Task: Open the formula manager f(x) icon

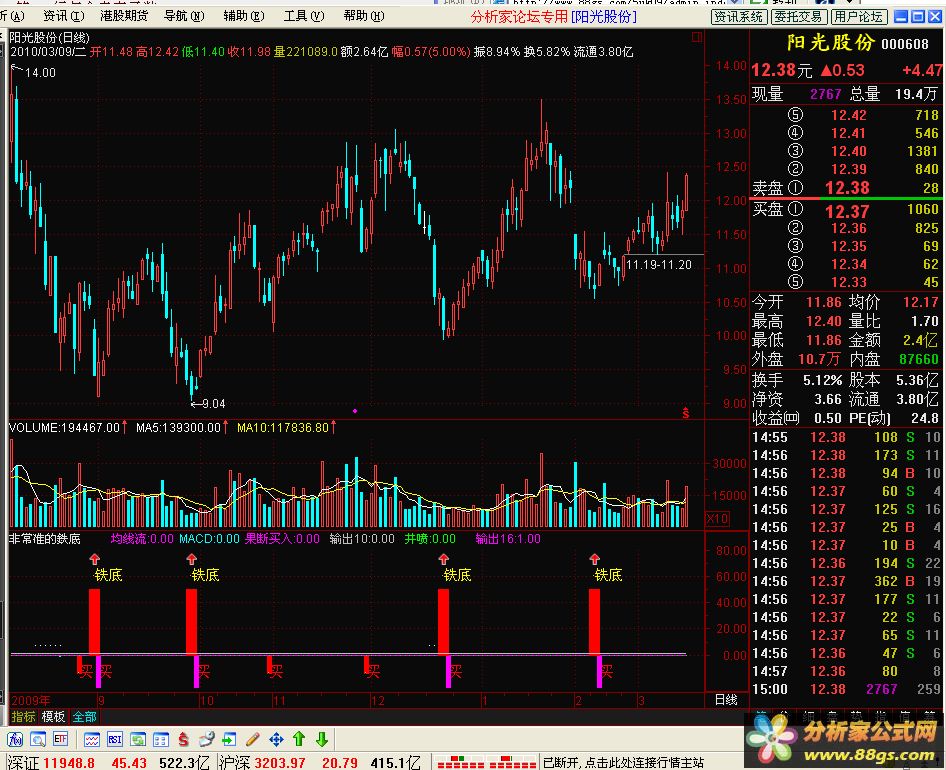Action: tap(15, 739)
